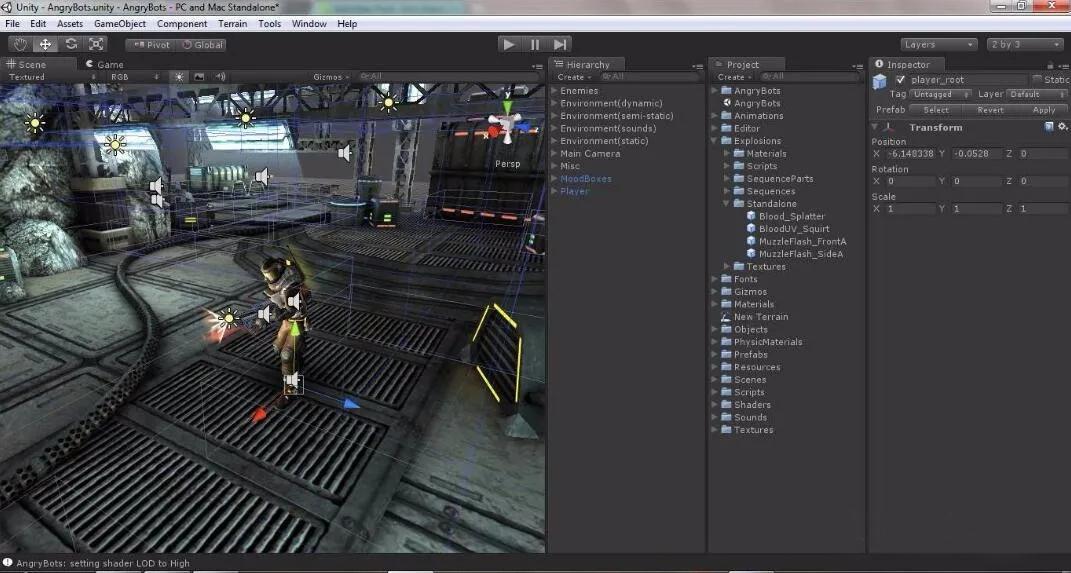Click the prefab Apply button
1071x573 pixels.
[1043, 110]
